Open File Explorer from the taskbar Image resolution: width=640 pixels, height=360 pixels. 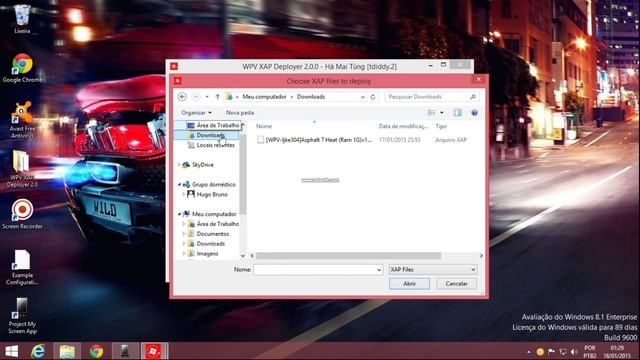pyautogui.click(x=67, y=351)
